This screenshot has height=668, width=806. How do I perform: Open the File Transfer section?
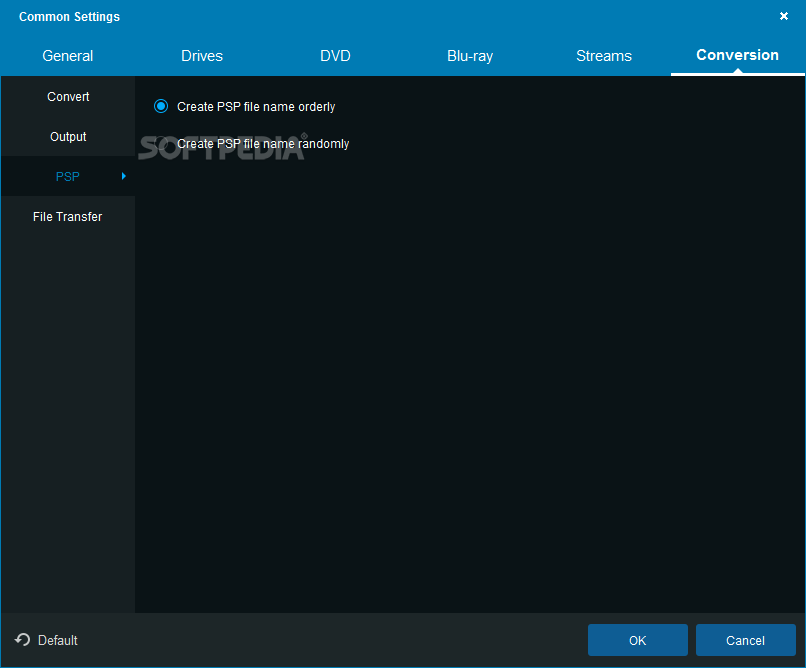tap(68, 216)
